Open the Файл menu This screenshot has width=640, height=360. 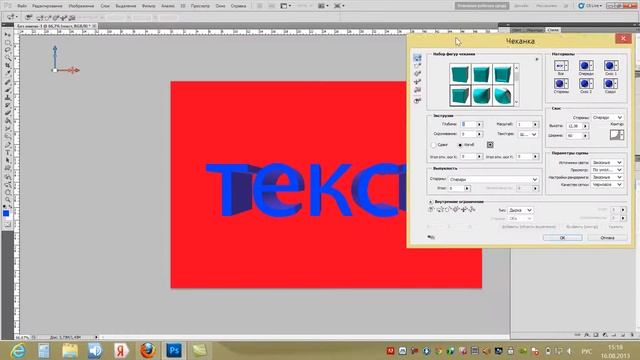[22, 6]
